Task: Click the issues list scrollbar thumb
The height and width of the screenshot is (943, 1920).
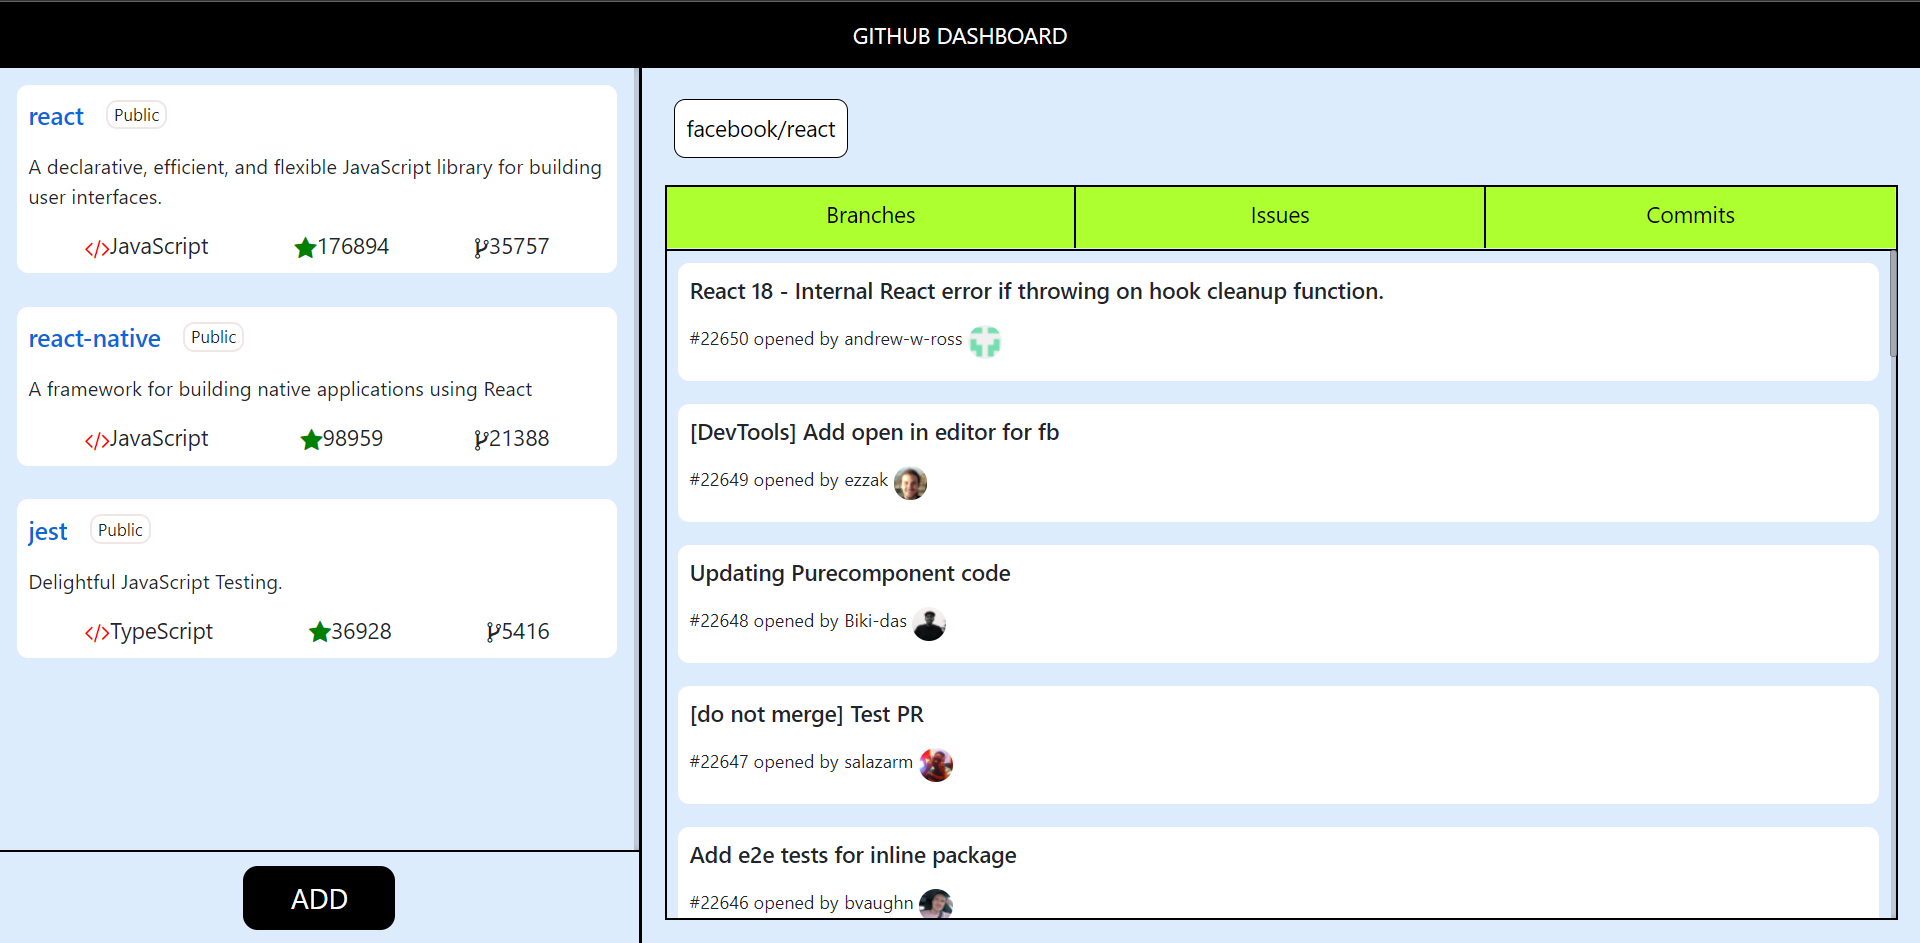Action: click(1893, 303)
